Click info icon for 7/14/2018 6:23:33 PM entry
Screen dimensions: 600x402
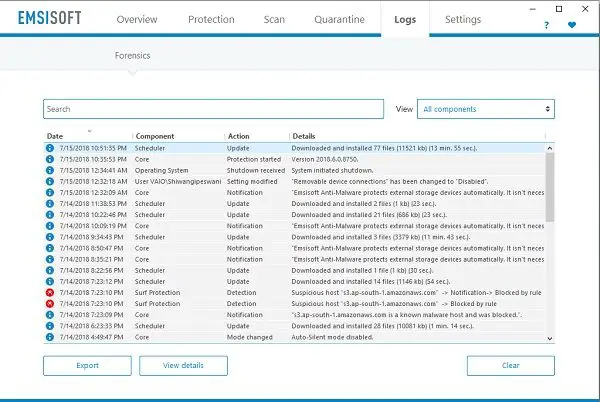coord(50,326)
